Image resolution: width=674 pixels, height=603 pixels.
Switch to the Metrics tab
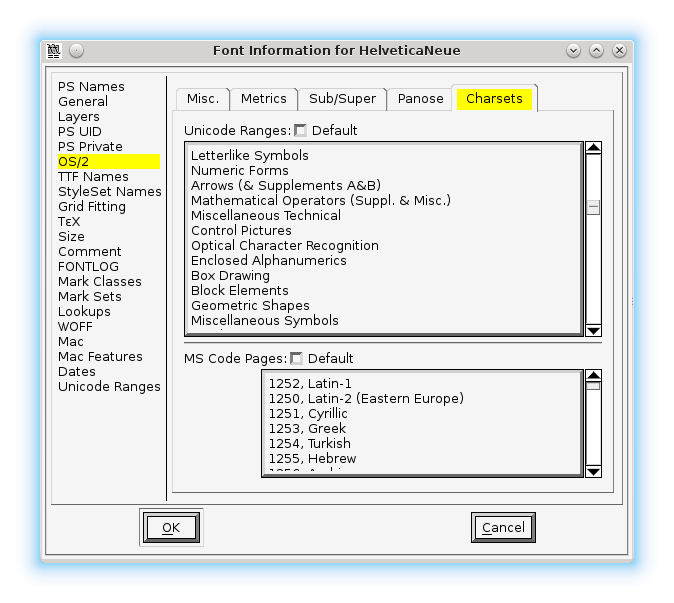point(263,99)
